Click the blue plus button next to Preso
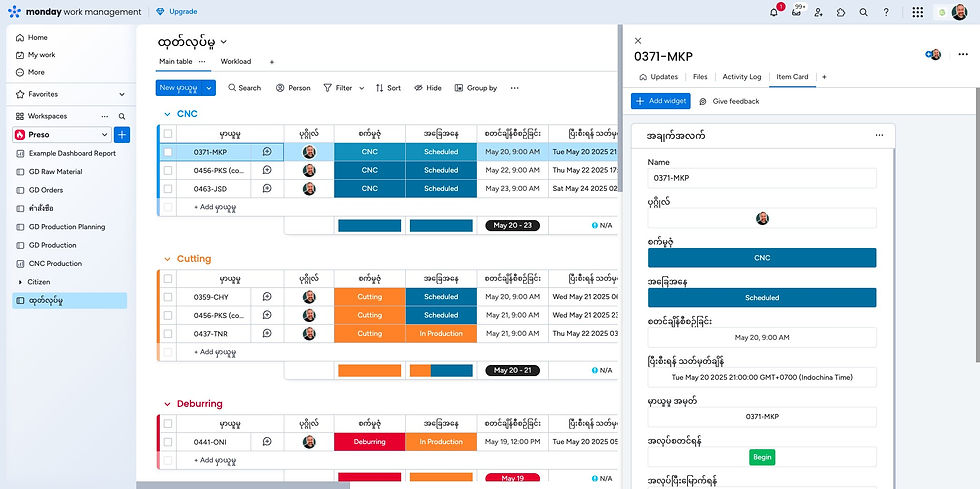 122,134
